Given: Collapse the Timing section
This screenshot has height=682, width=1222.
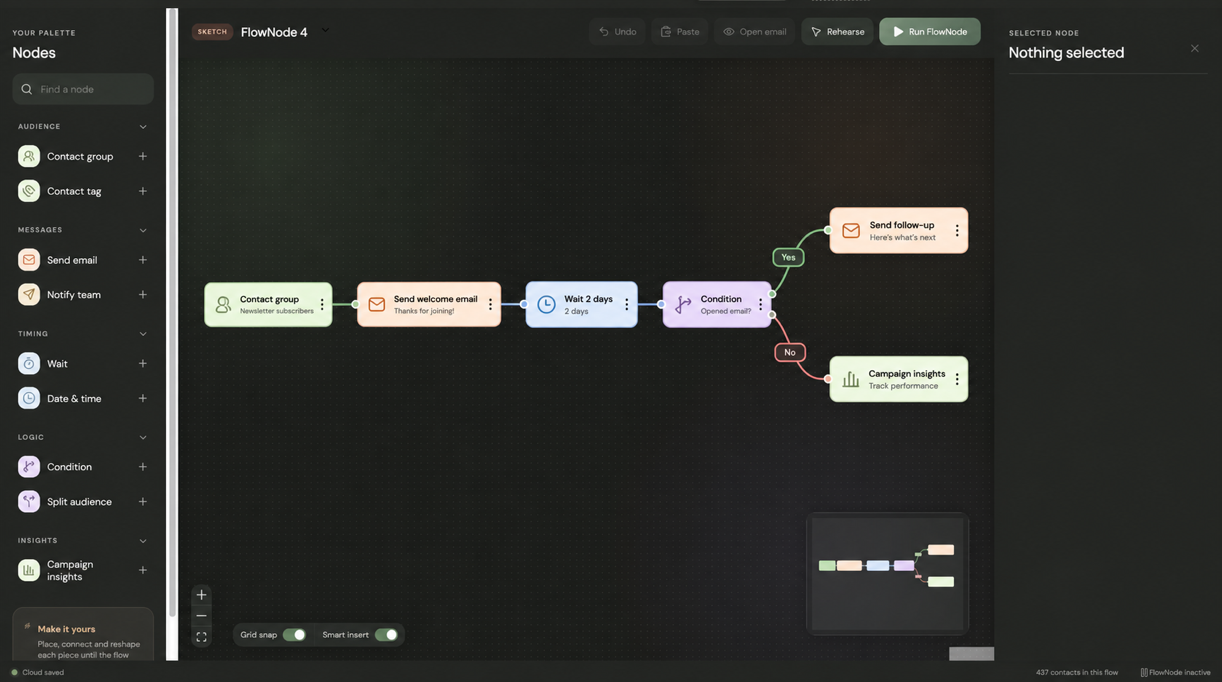Looking at the screenshot, I should pyautogui.click(x=143, y=334).
